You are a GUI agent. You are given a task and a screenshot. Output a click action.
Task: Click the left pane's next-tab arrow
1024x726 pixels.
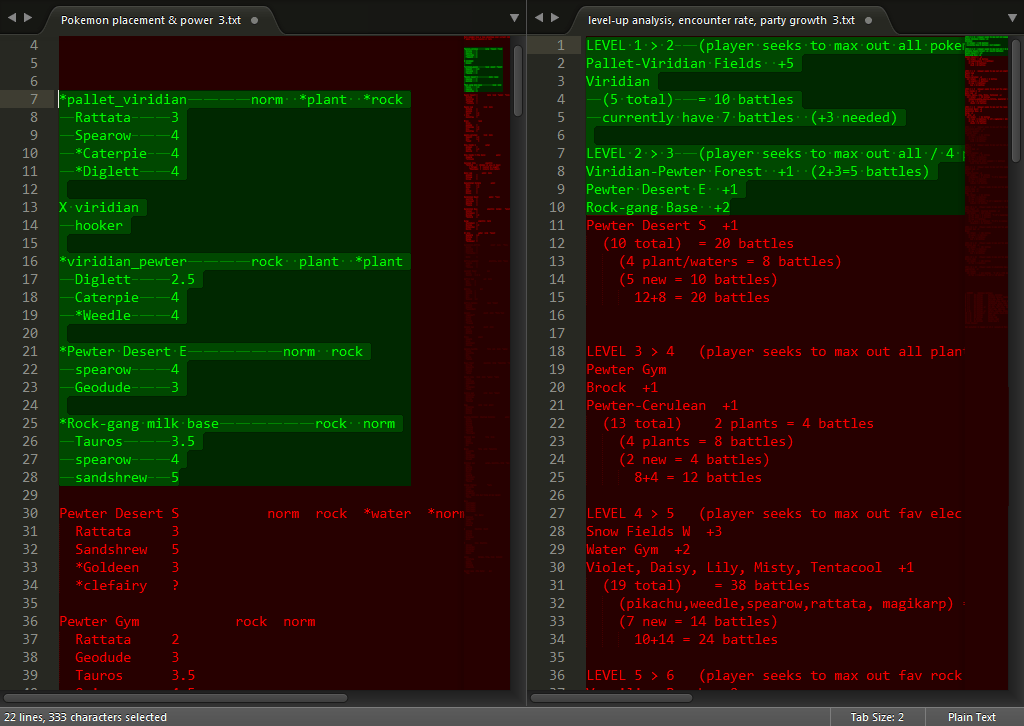pyautogui.click(x=27, y=18)
